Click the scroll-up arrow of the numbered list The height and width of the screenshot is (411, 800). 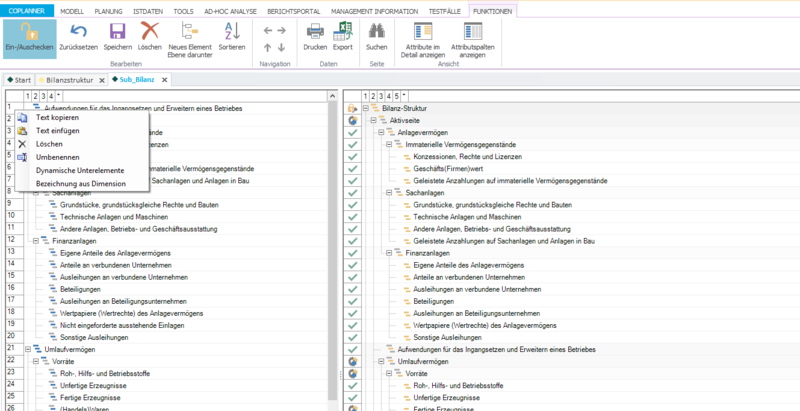tap(333, 96)
